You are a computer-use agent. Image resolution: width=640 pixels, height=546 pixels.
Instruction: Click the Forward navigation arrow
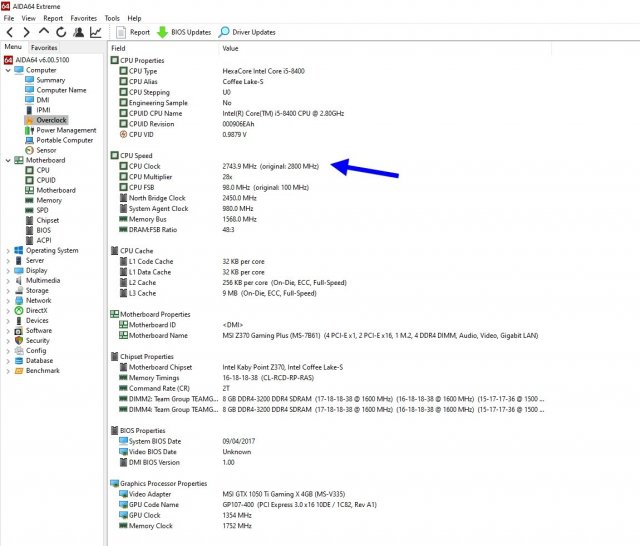coord(27,32)
